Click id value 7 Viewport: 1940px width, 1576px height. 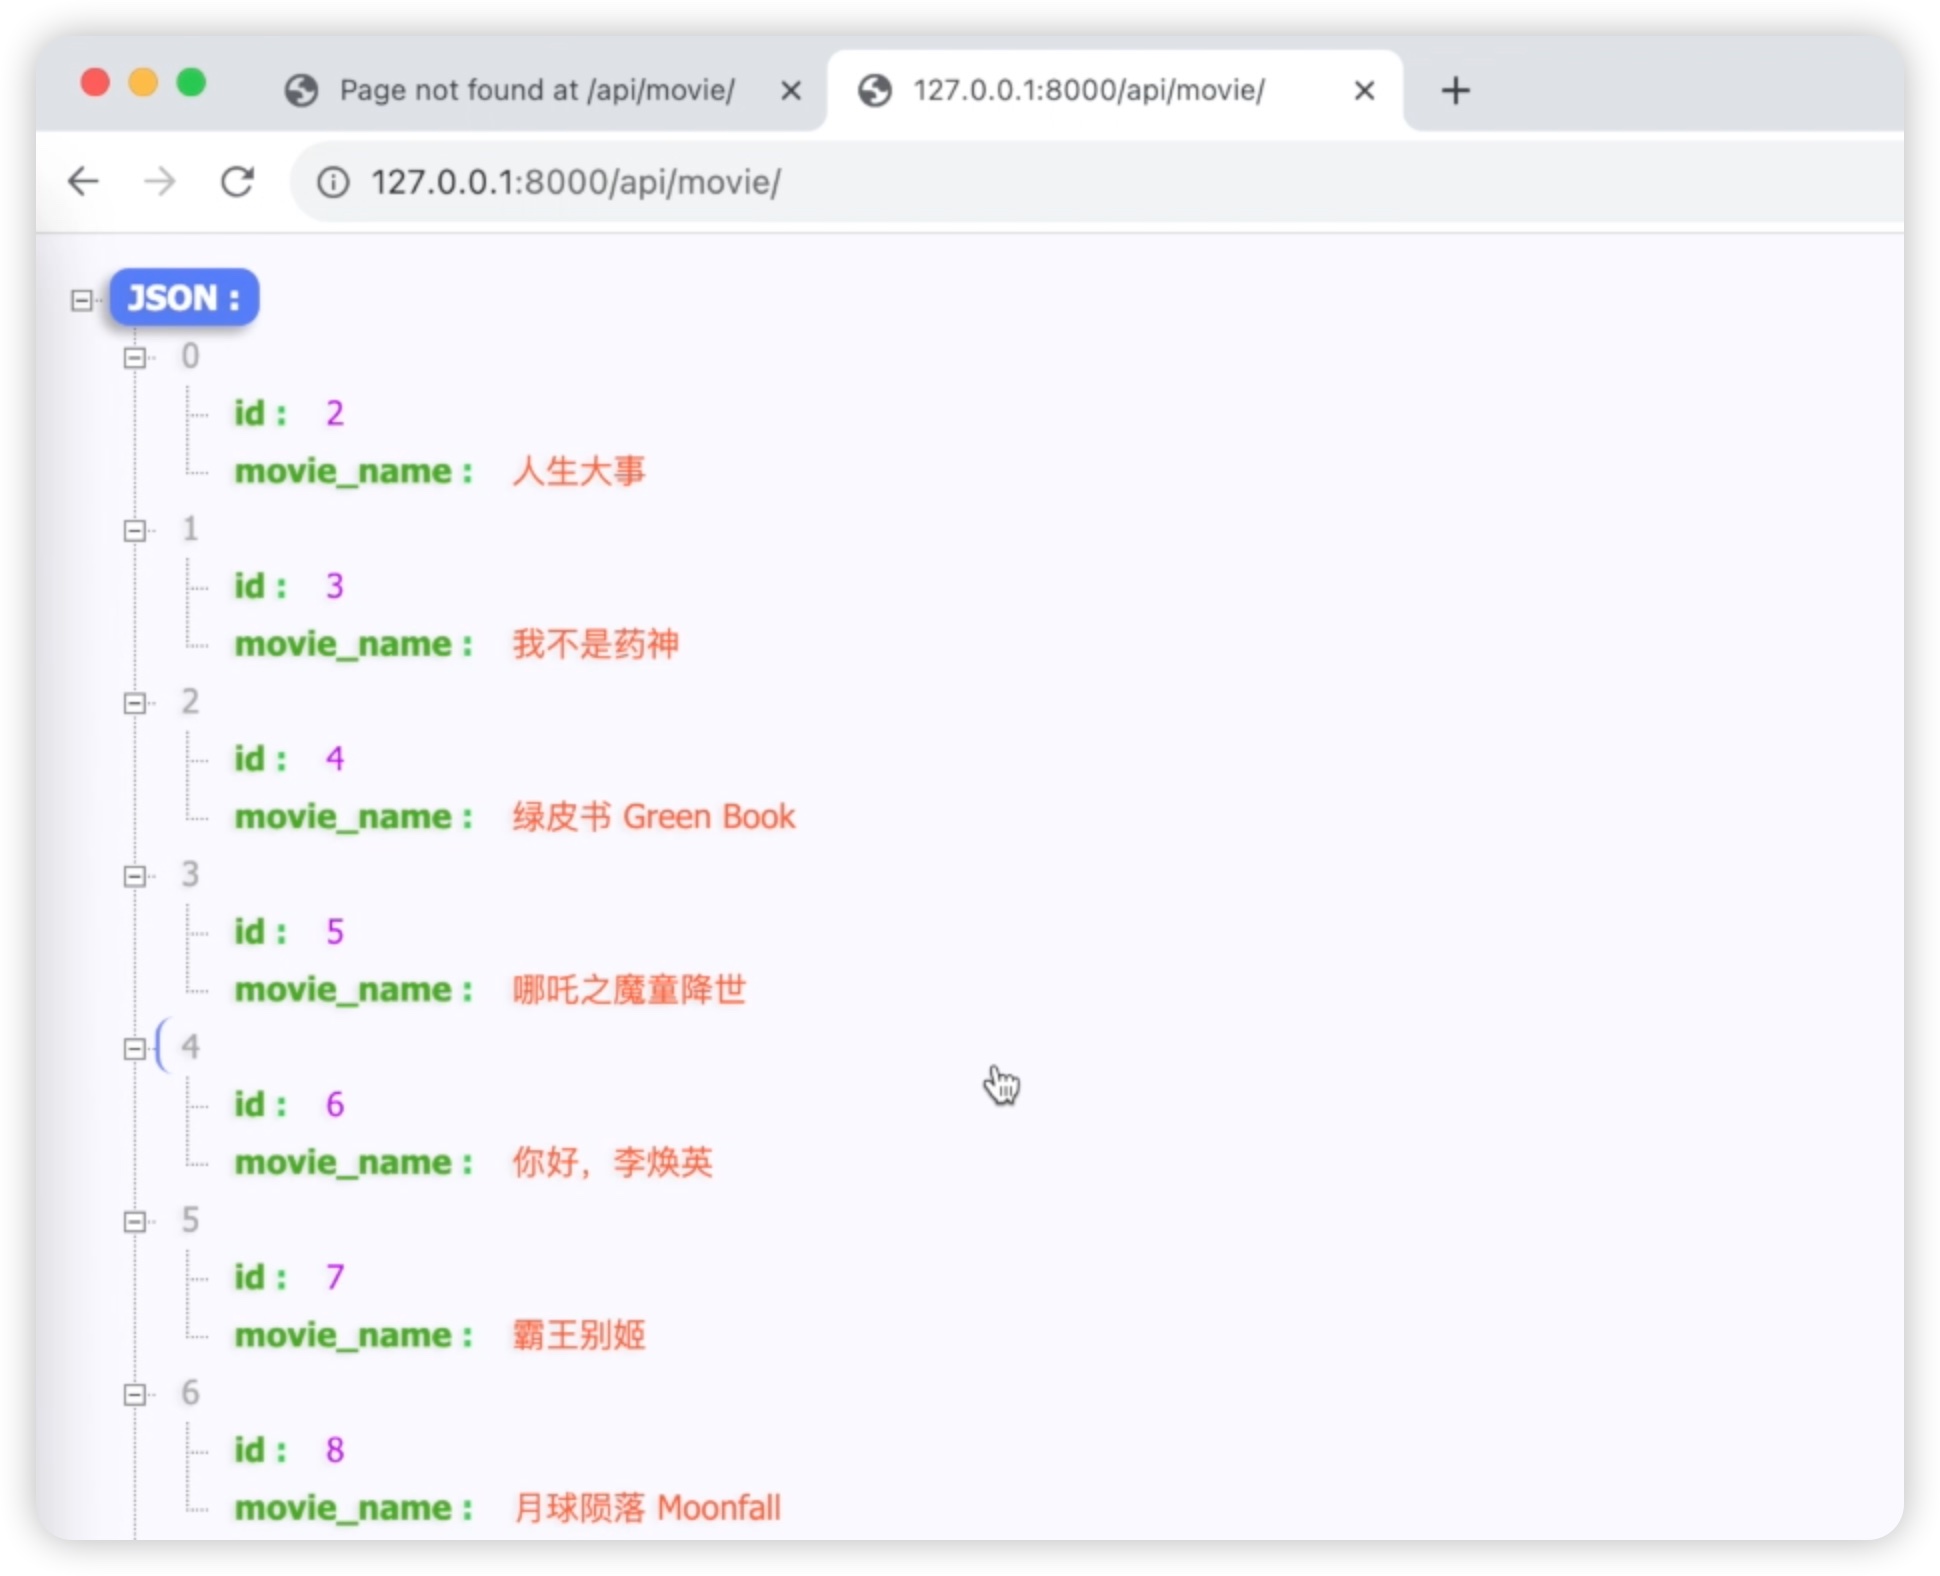click(335, 1277)
